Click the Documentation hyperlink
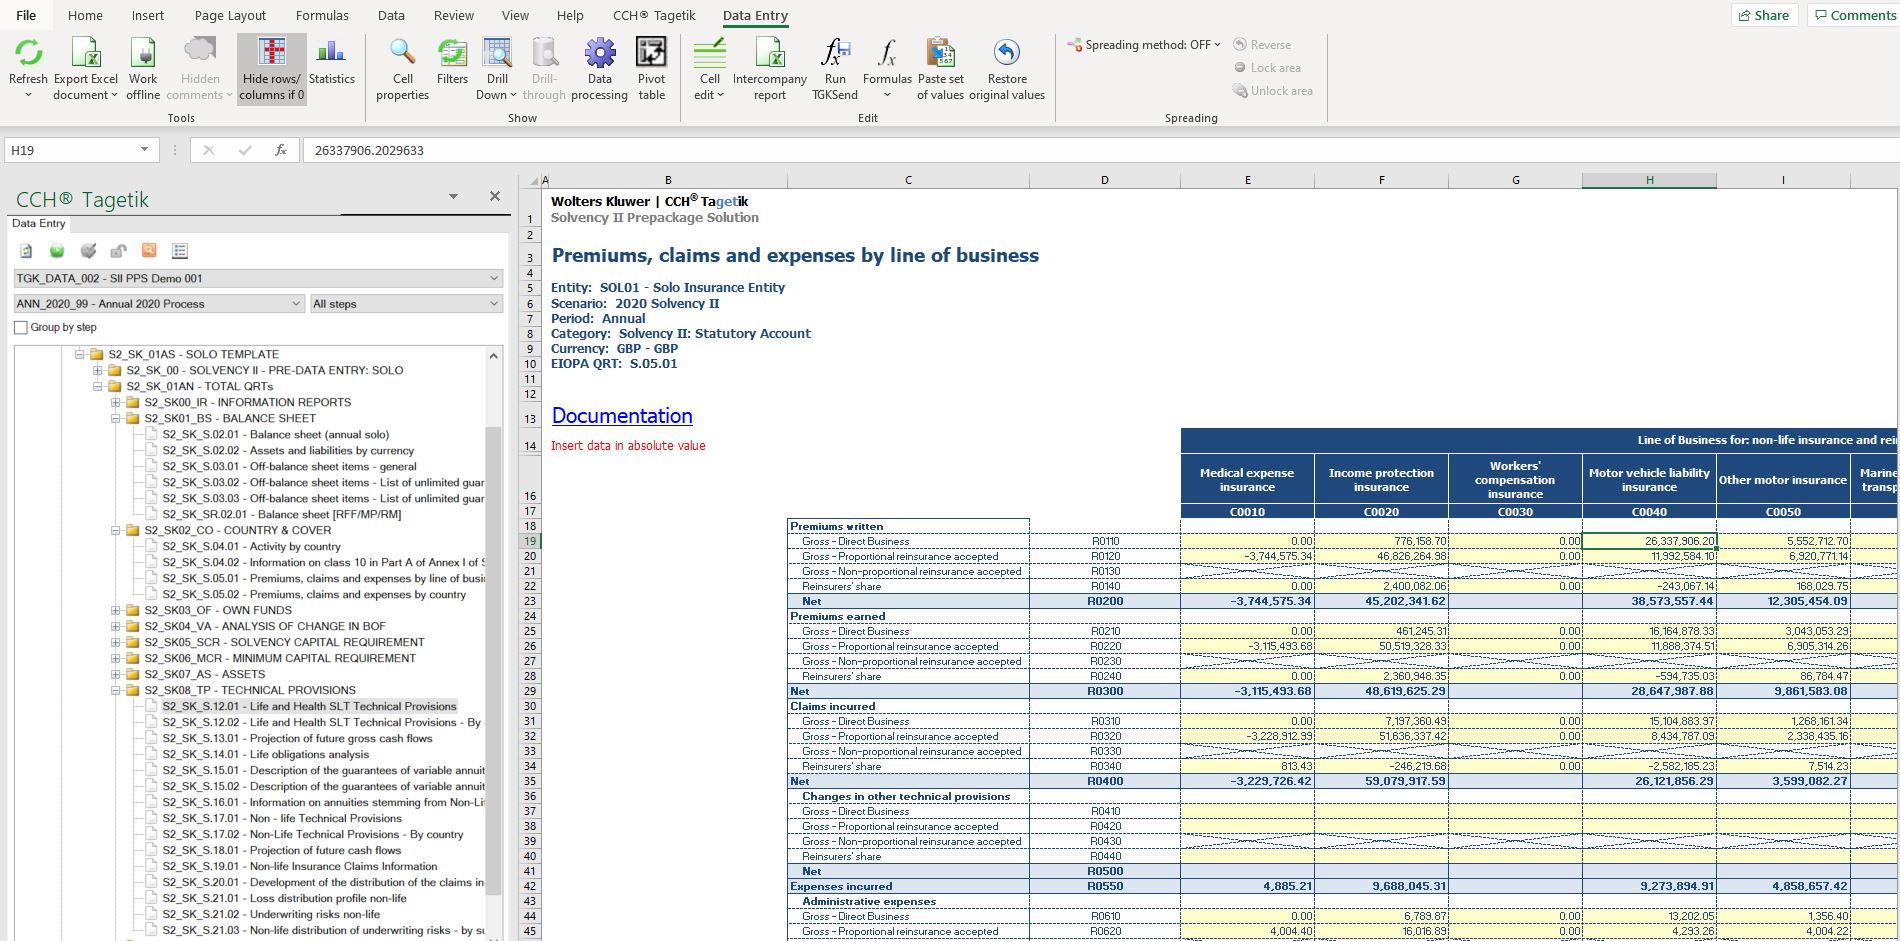 pos(622,416)
